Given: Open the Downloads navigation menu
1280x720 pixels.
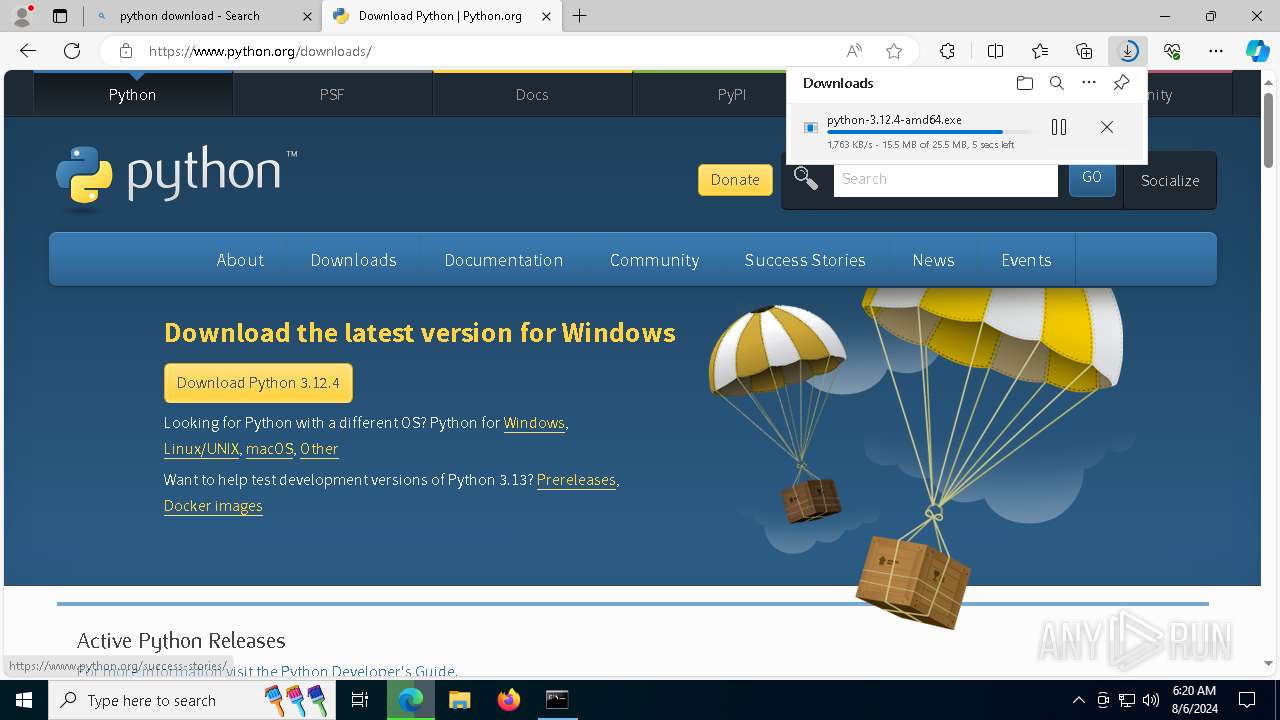Looking at the screenshot, I should tap(354, 260).
